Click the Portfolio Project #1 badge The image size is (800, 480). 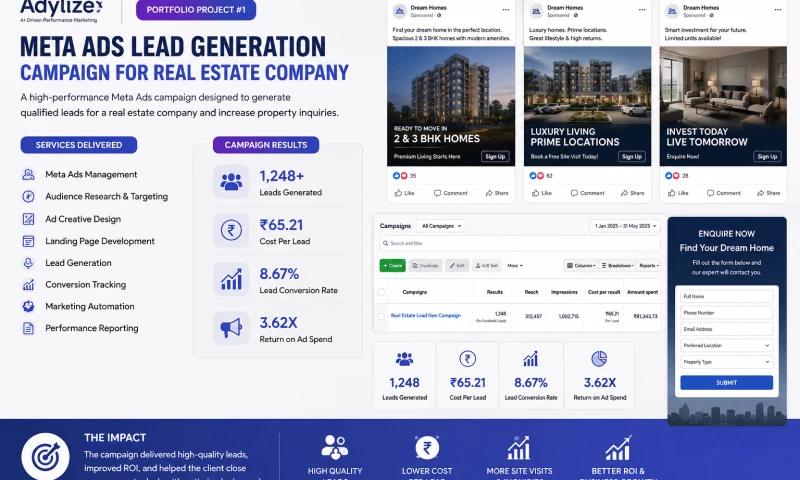point(196,10)
